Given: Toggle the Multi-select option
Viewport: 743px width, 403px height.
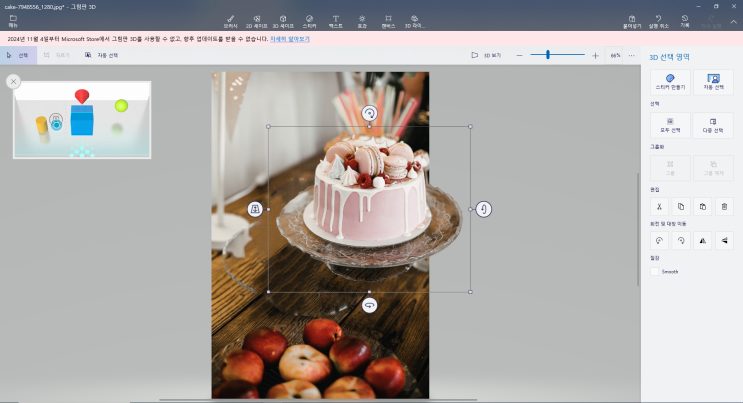Looking at the screenshot, I should tap(713, 124).
